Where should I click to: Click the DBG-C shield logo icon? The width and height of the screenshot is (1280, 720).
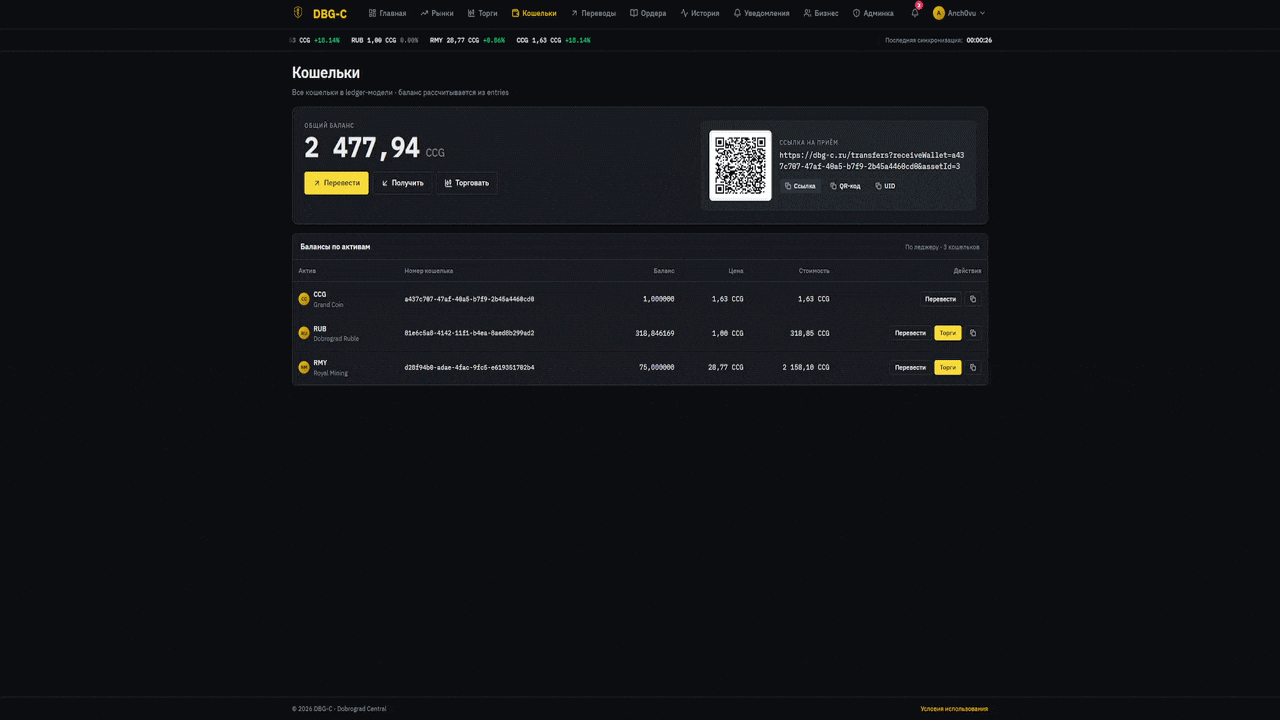pos(298,13)
